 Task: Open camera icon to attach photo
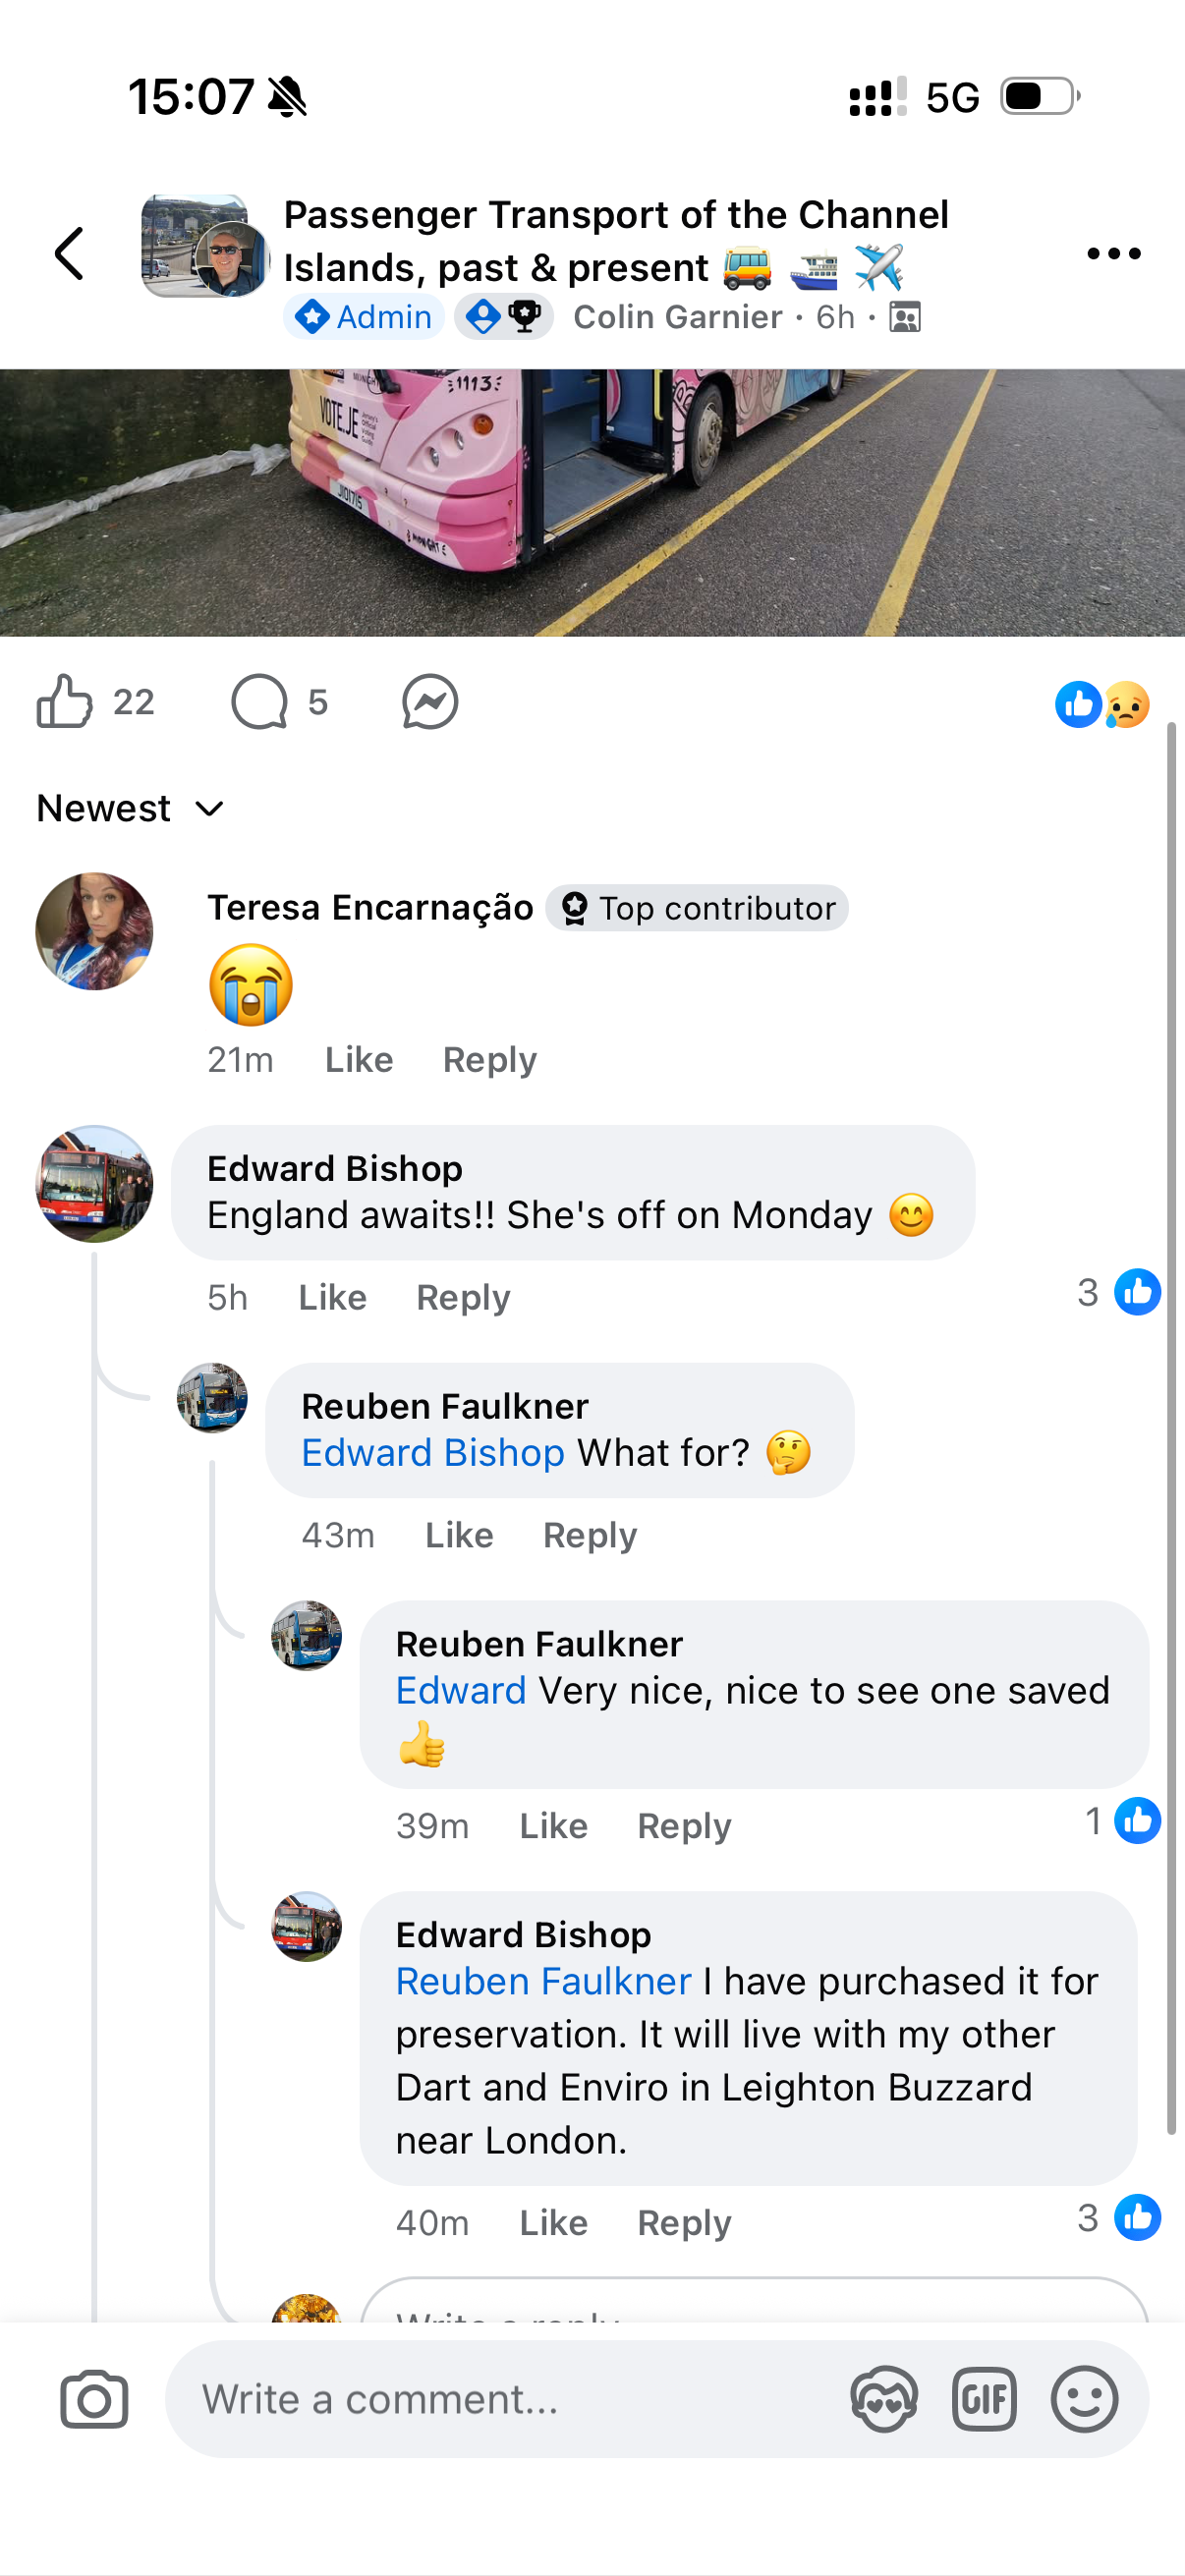(x=94, y=2399)
